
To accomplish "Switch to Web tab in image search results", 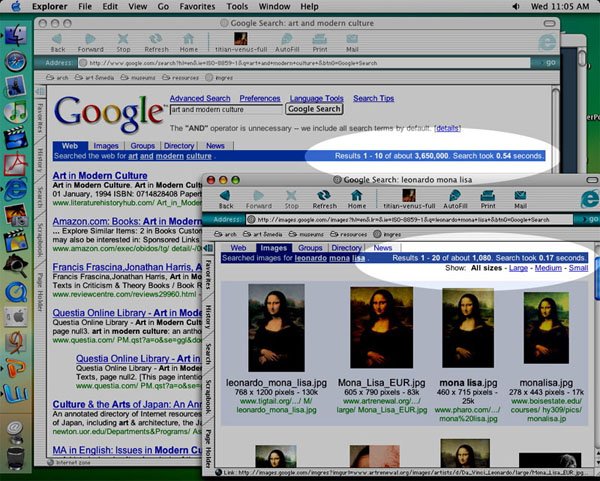I will [x=238, y=248].
